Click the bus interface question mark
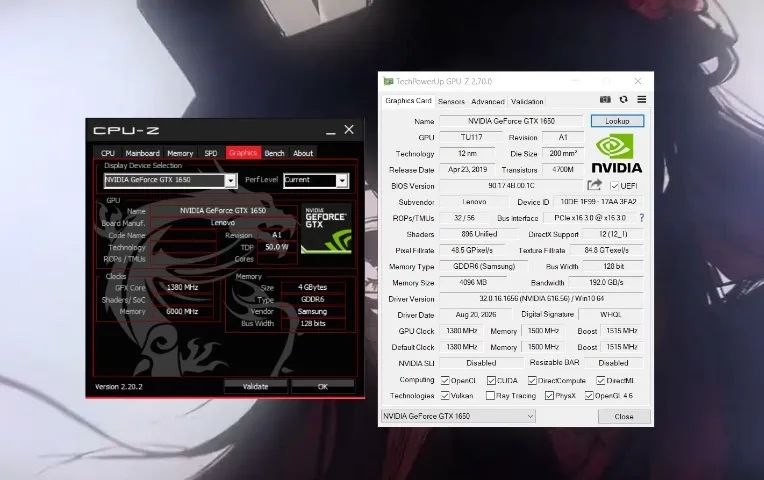This screenshot has height=480, width=764. click(x=642, y=218)
